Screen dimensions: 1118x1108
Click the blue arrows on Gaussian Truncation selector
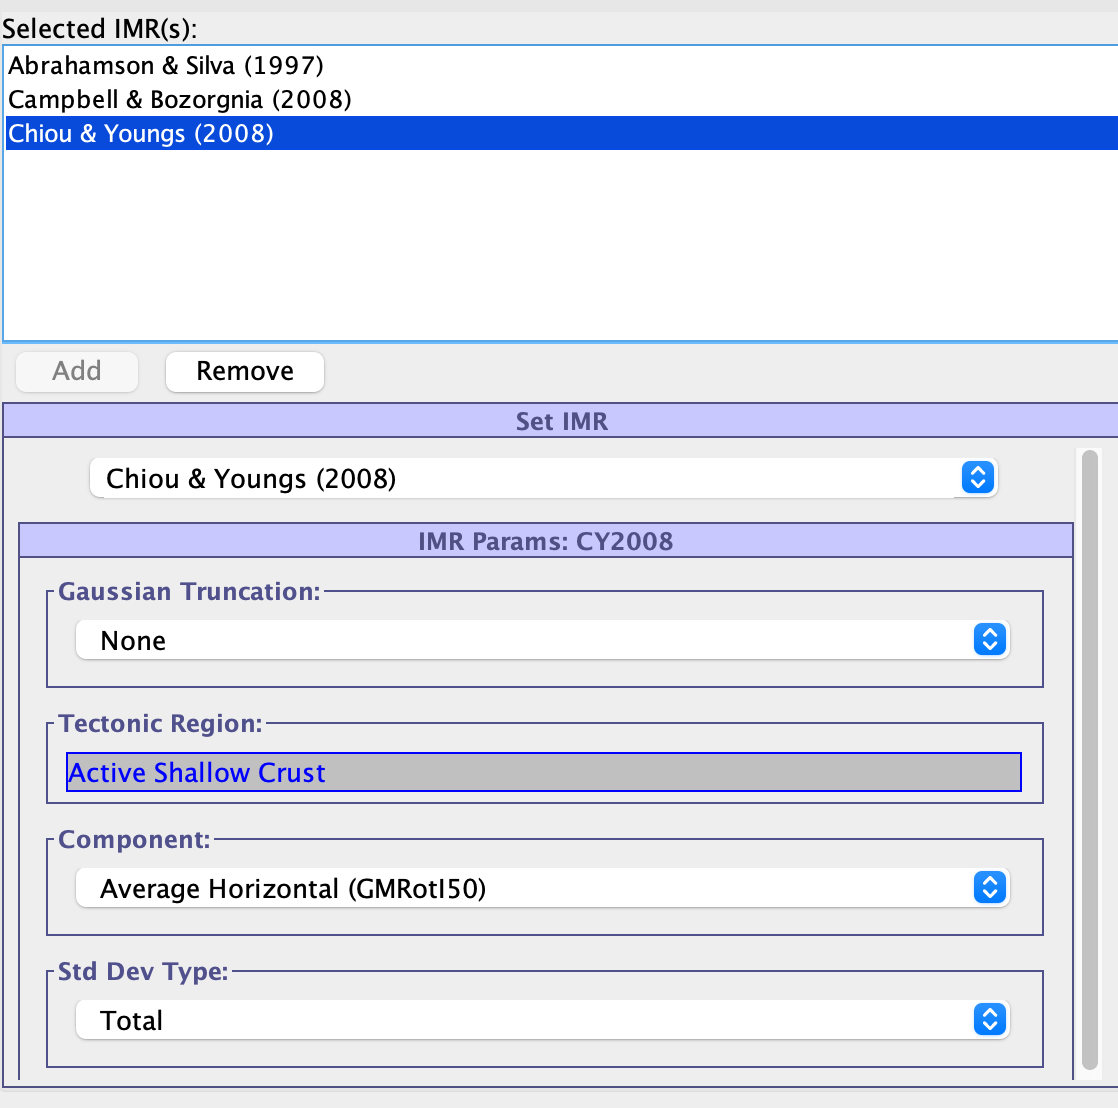click(x=988, y=640)
